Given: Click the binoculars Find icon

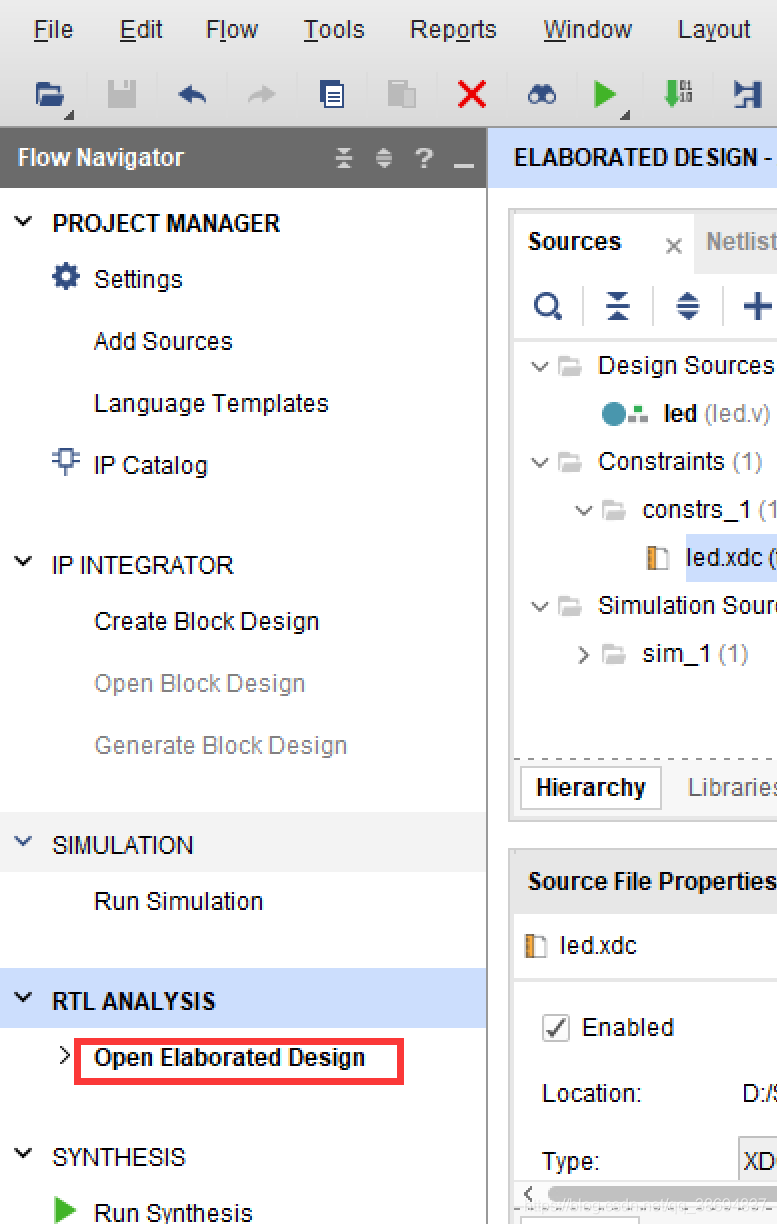Looking at the screenshot, I should click(541, 95).
